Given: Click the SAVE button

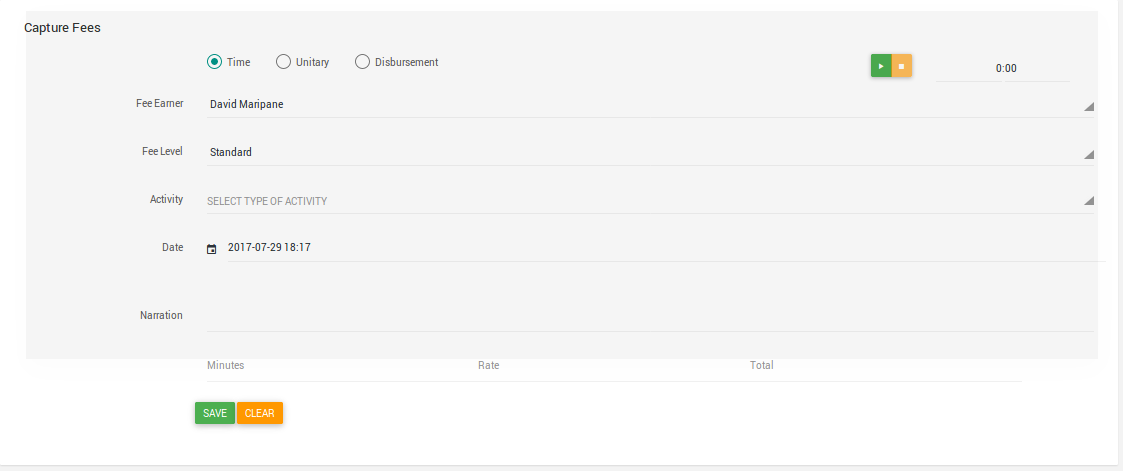Looking at the screenshot, I should (215, 413).
